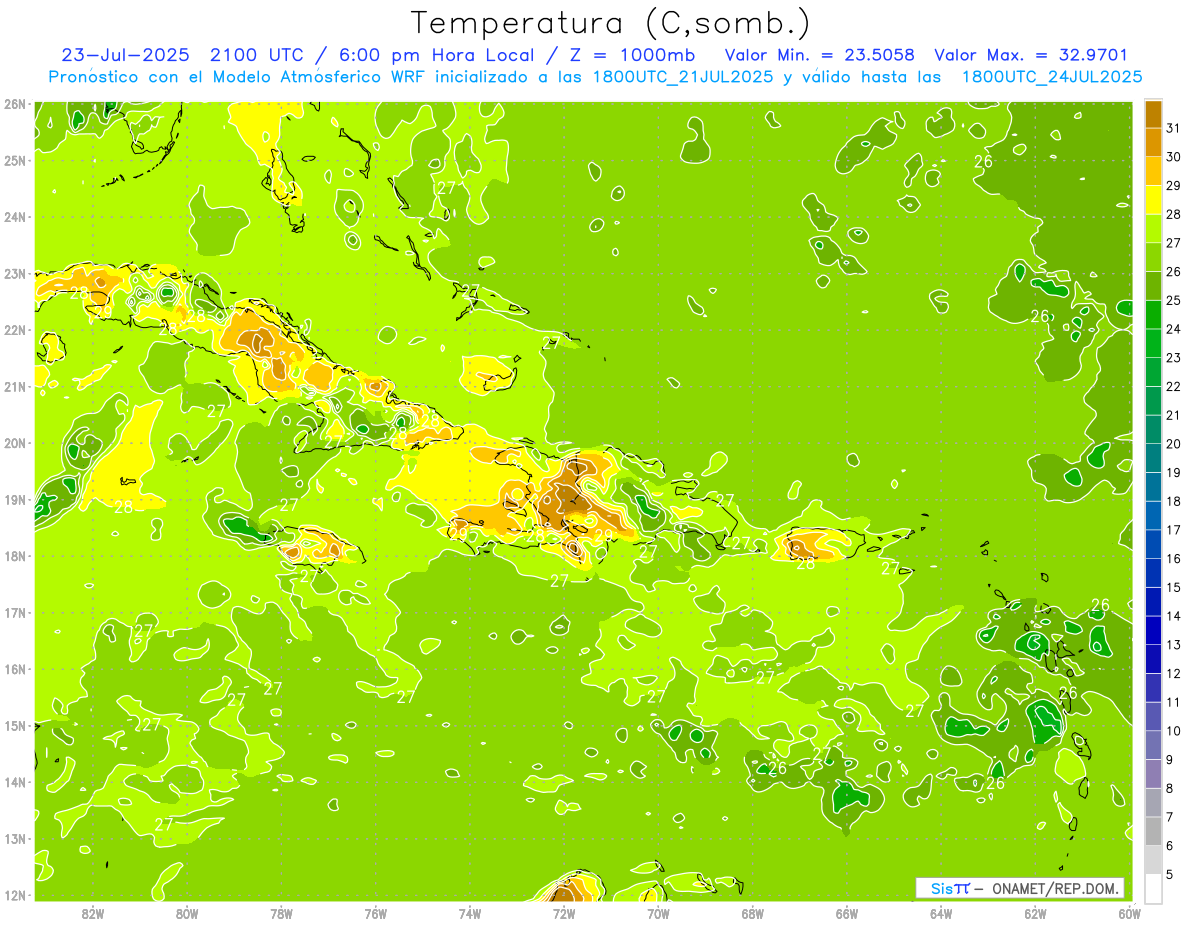
Task: Click the gray colorbar segment between 6 and 7
Action: pyautogui.click(x=1153, y=831)
